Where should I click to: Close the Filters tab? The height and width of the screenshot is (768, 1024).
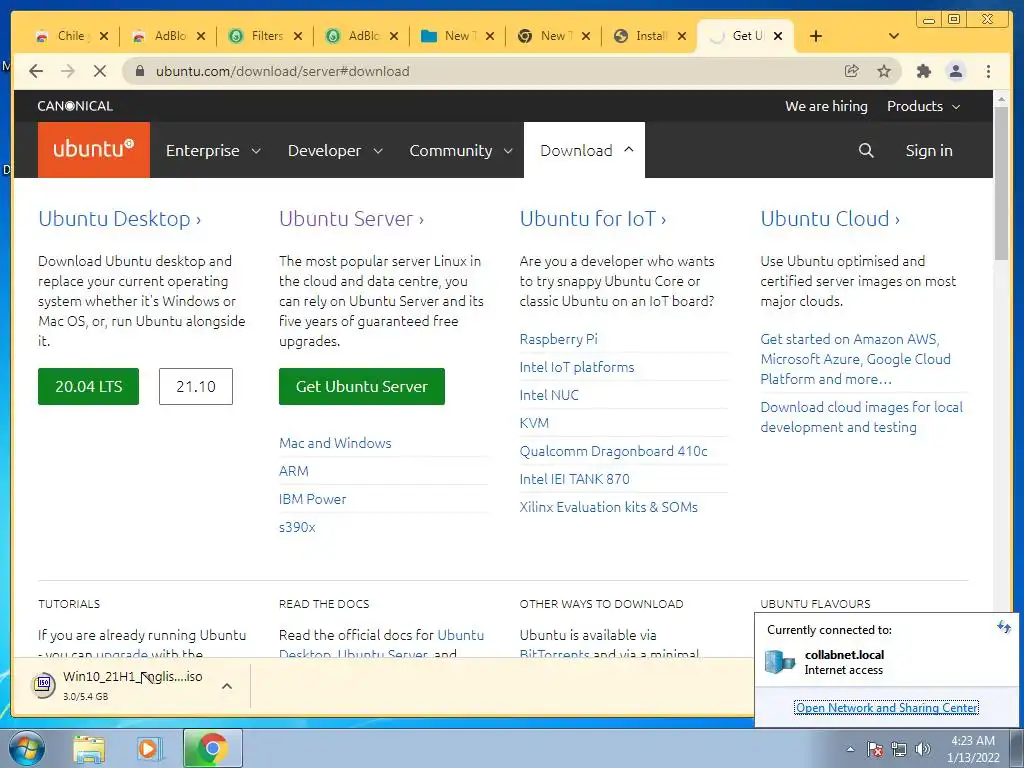(x=298, y=36)
